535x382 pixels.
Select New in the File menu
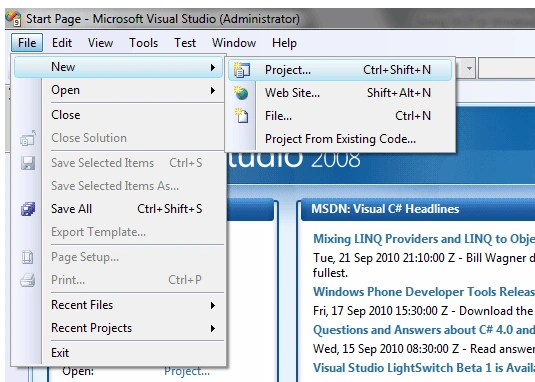coord(119,67)
